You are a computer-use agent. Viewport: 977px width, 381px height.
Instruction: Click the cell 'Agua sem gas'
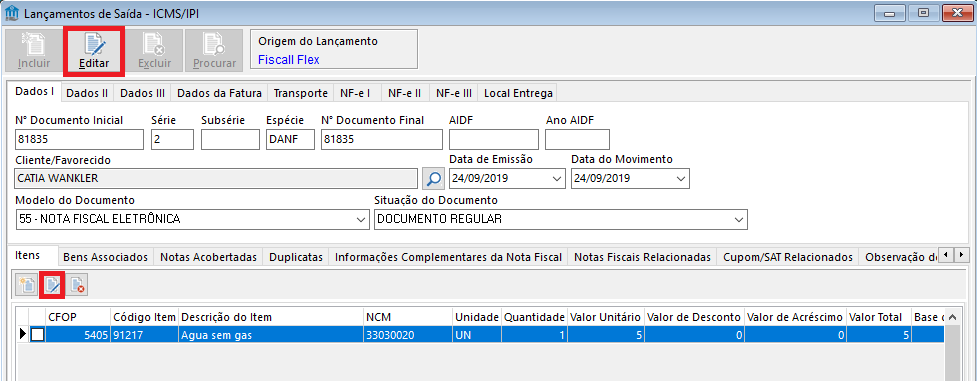[270, 334]
